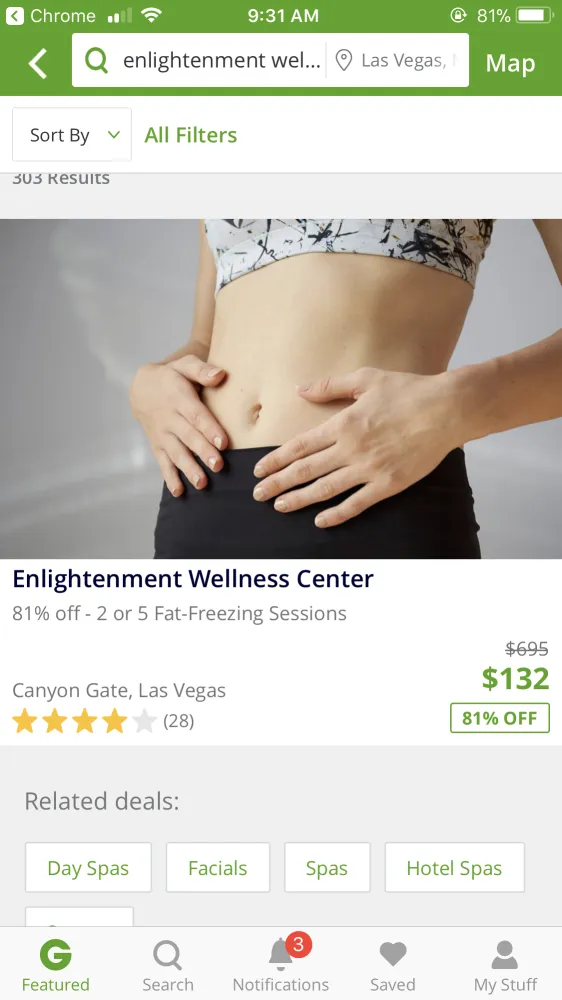Image resolution: width=562 pixels, height=1000 pixels.
Task: Open All Filters
Action: (191, 135)
